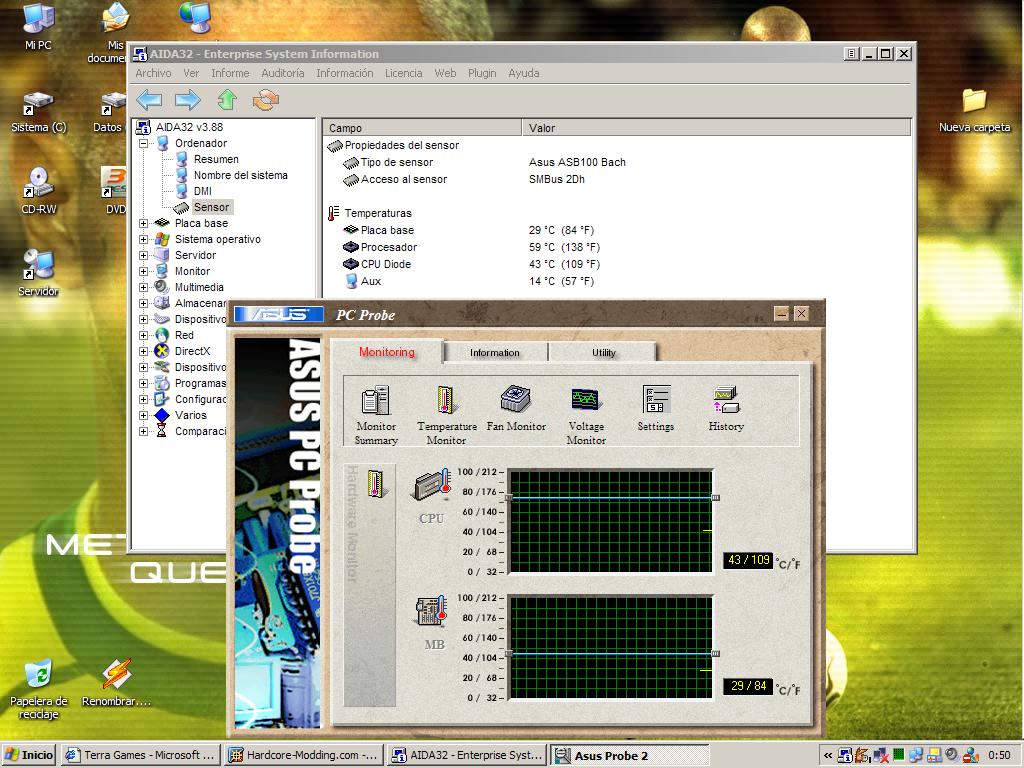Expand the Monitor tree node
Screen dimensions: 1024x768
pyautogui.click(x=144, y=271)
